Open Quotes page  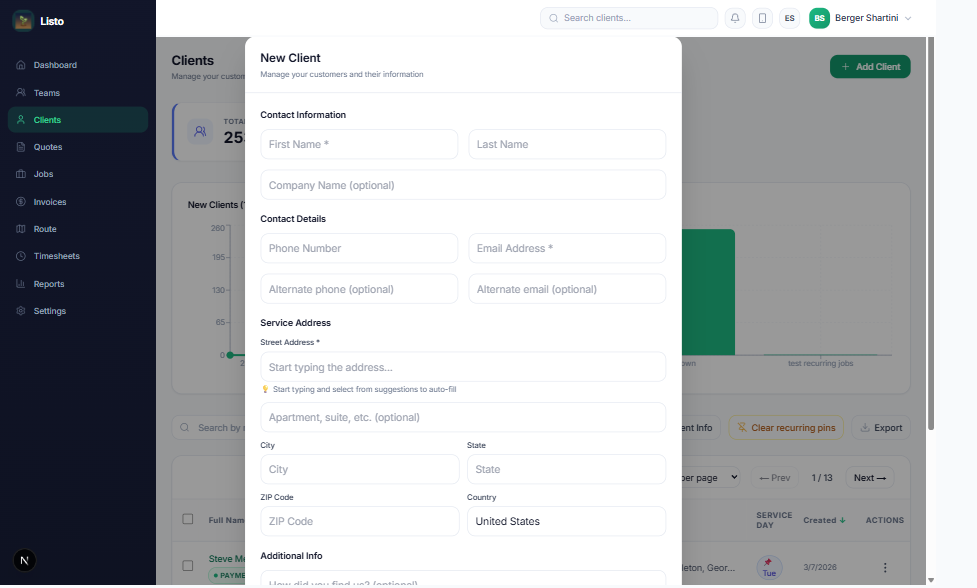[78, 147]
